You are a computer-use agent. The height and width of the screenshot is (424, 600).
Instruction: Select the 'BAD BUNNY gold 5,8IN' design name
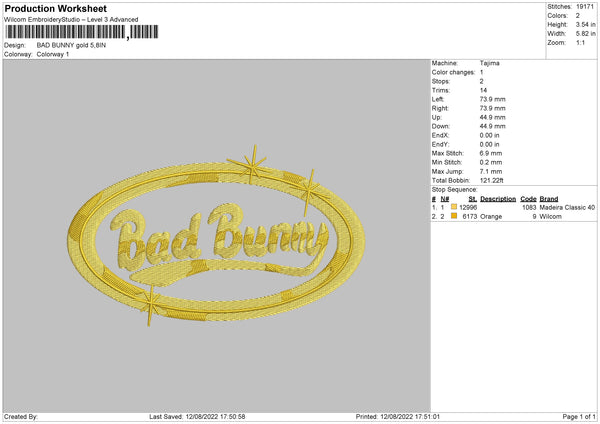pyautogui.click(x=71, y=45)
